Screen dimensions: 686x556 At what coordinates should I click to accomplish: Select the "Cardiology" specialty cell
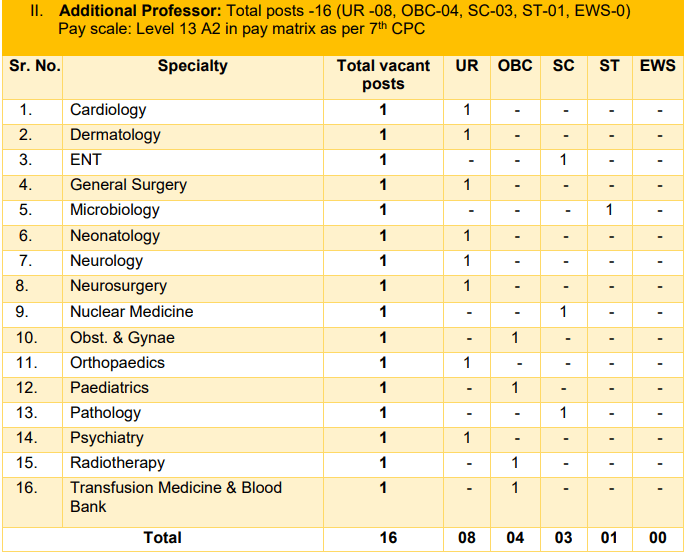click(x=108, y=110)
